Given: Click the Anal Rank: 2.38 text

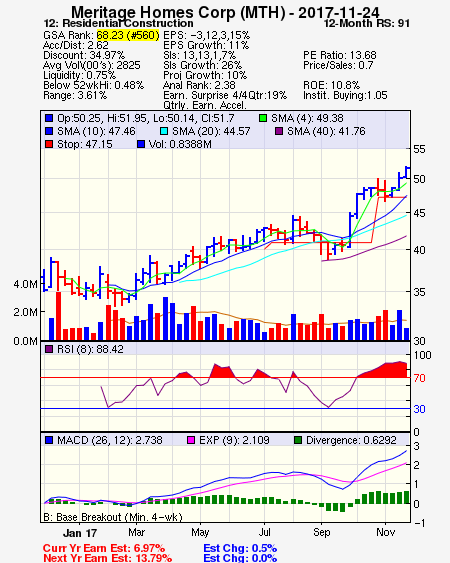Looking at the screenshot, I should pyautogui.click(x=199, y=85).
